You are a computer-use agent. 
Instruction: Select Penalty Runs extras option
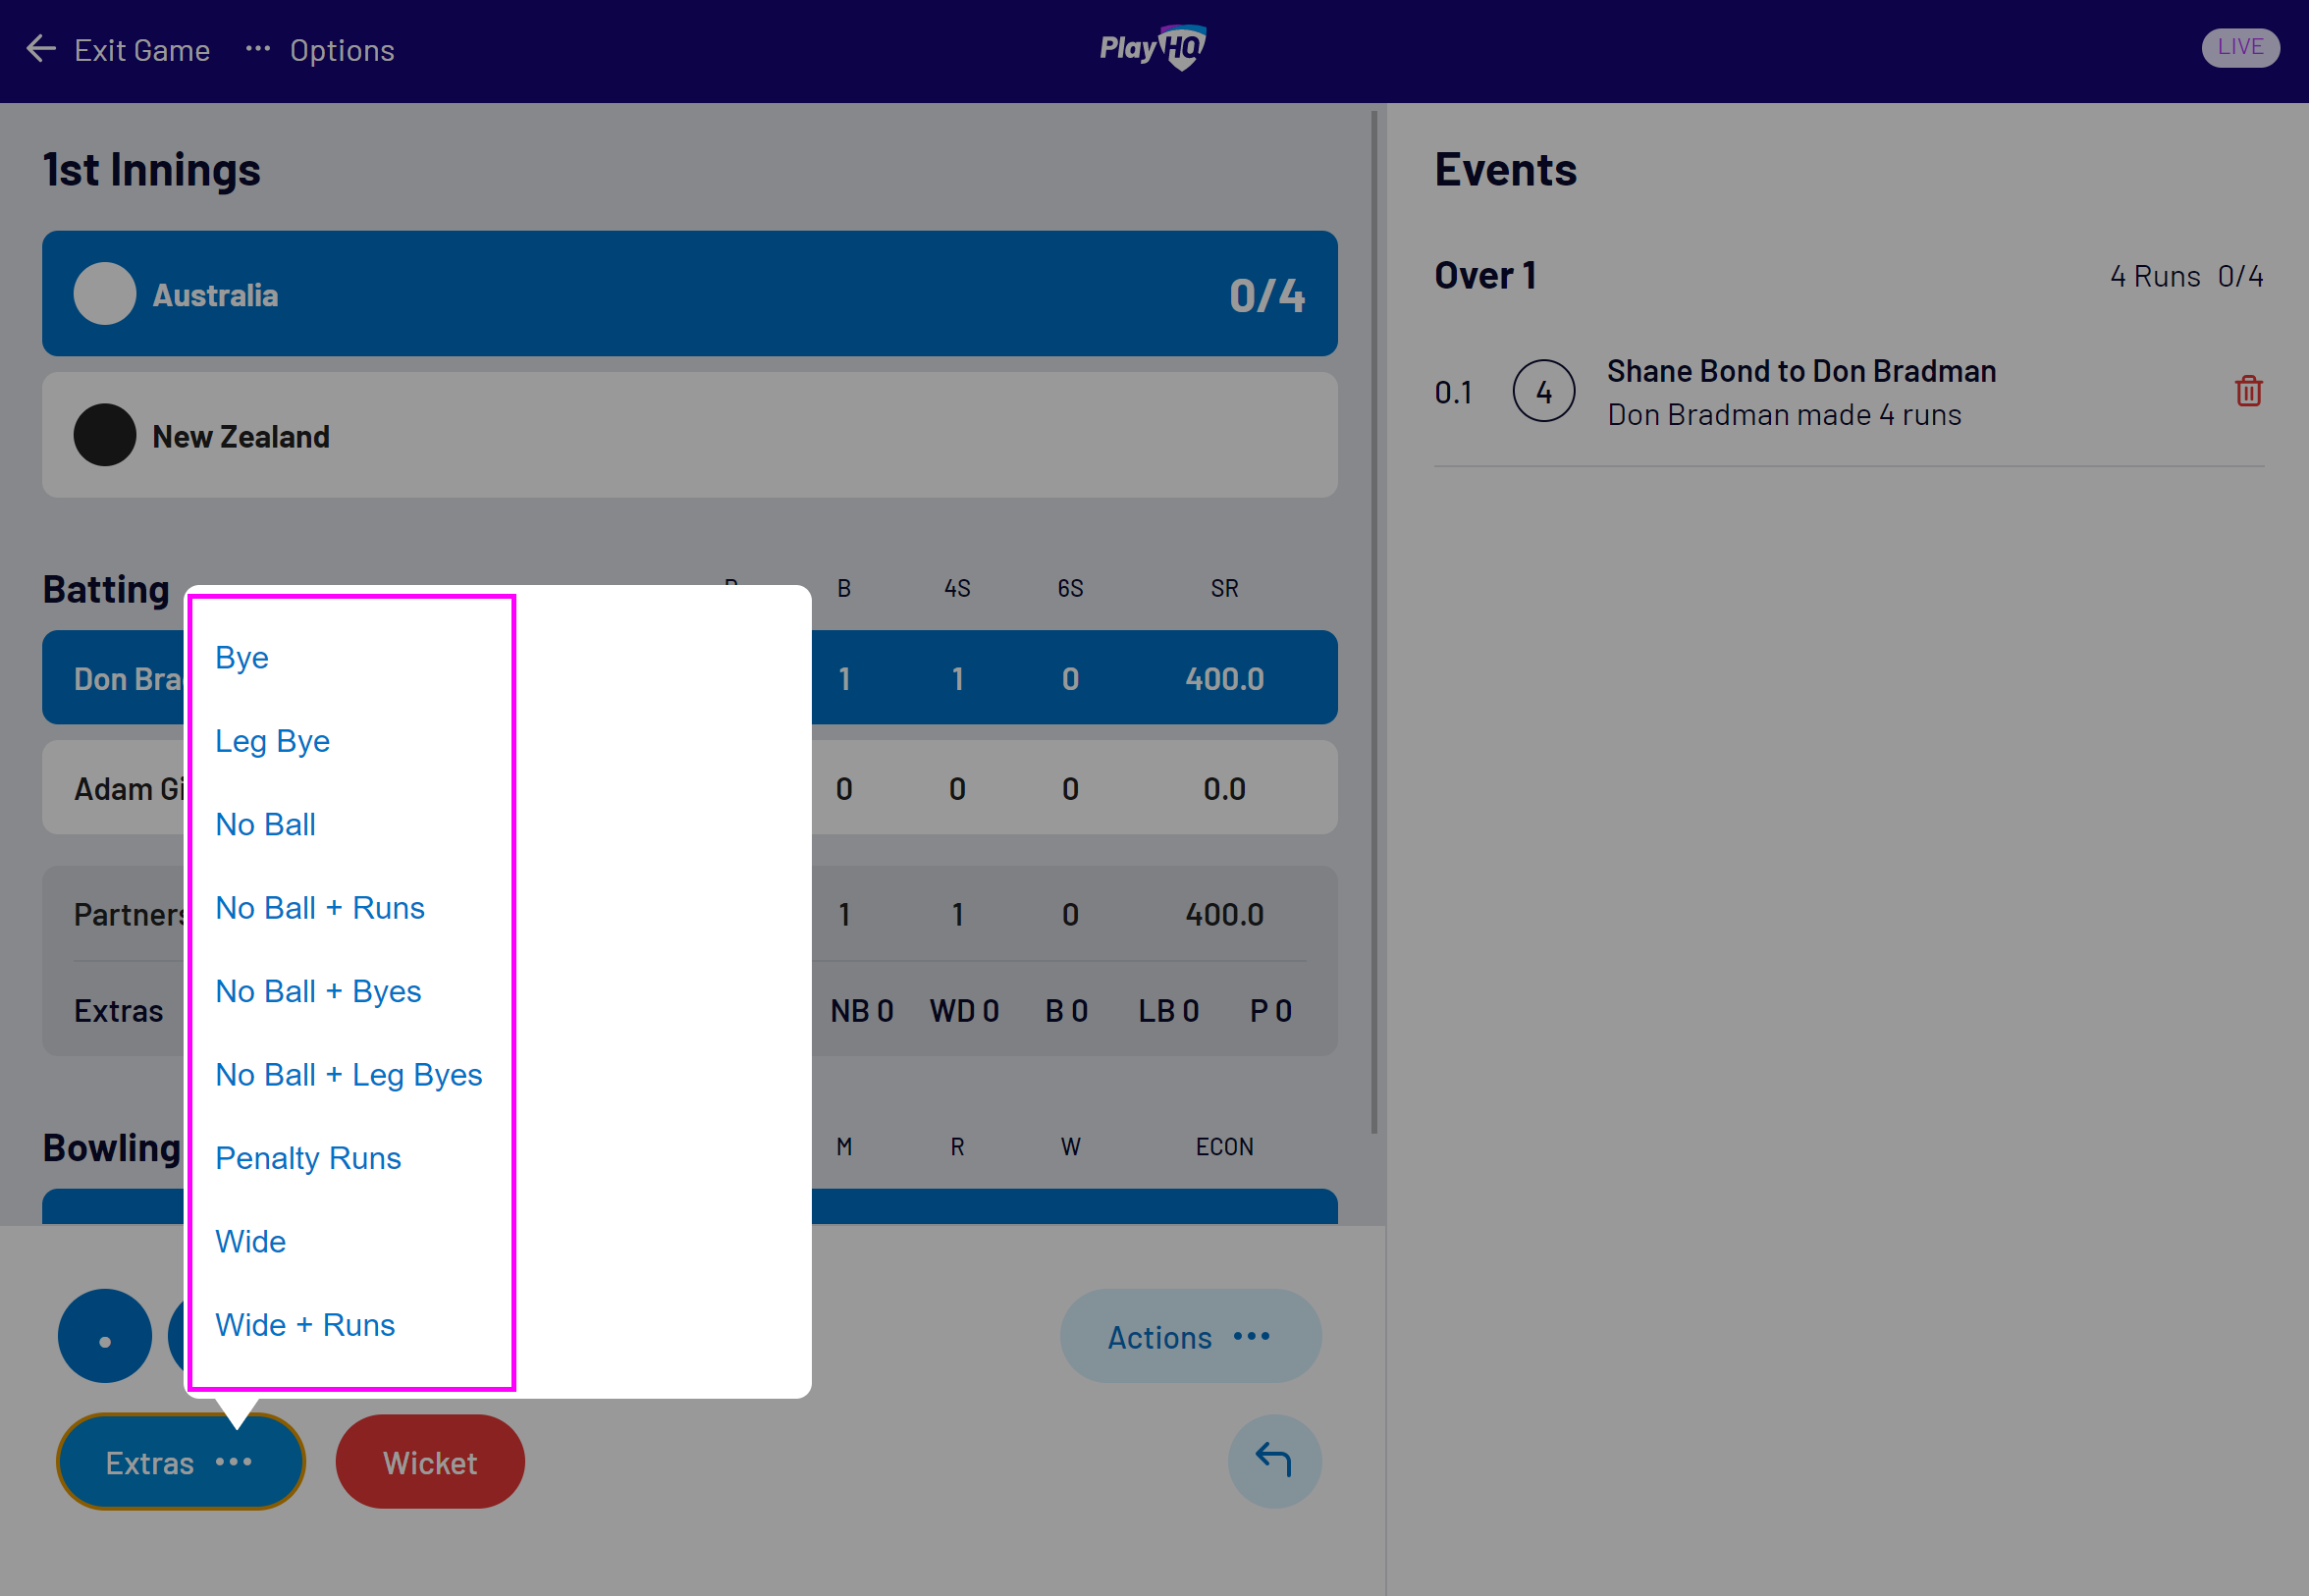pos(307,1156)
